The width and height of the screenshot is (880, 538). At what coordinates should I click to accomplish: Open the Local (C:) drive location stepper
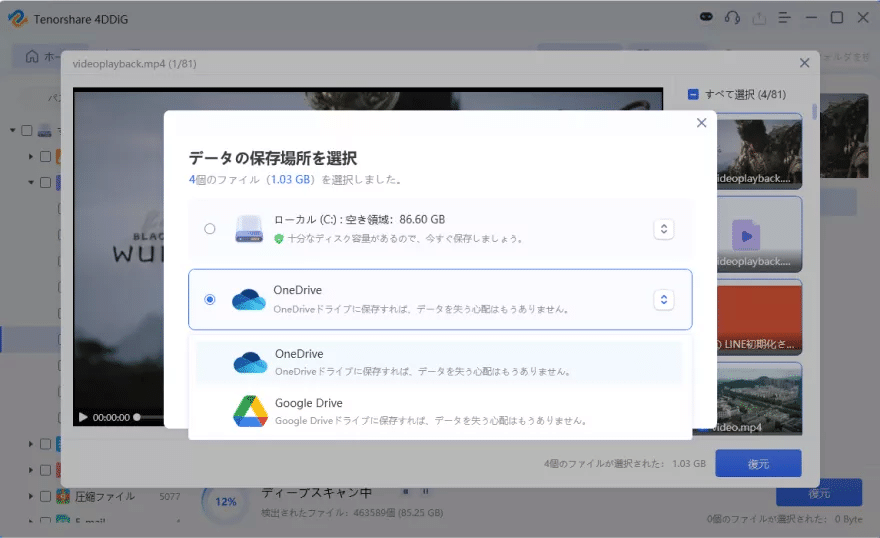click(x=663, y=229)
